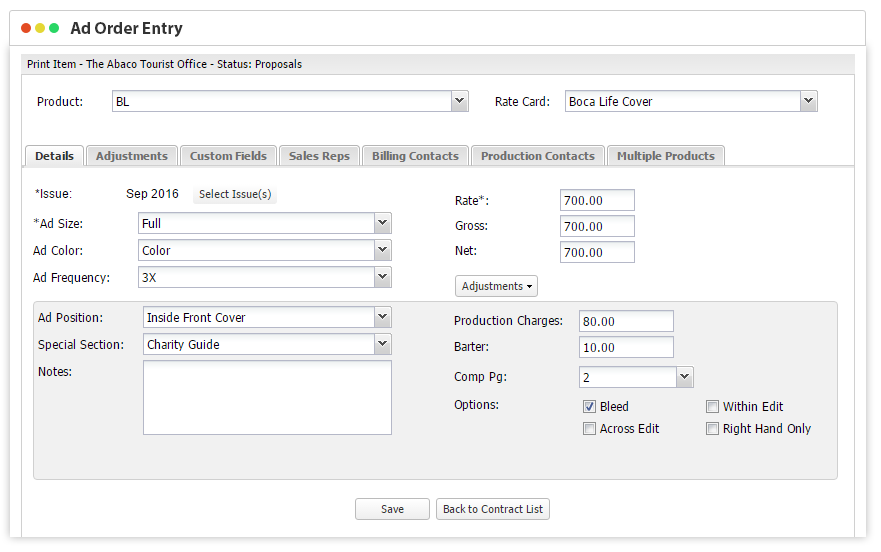Click the Ad Order Entry title
Image resolution: width=881 pixels, height=552 pixels.
126,28
